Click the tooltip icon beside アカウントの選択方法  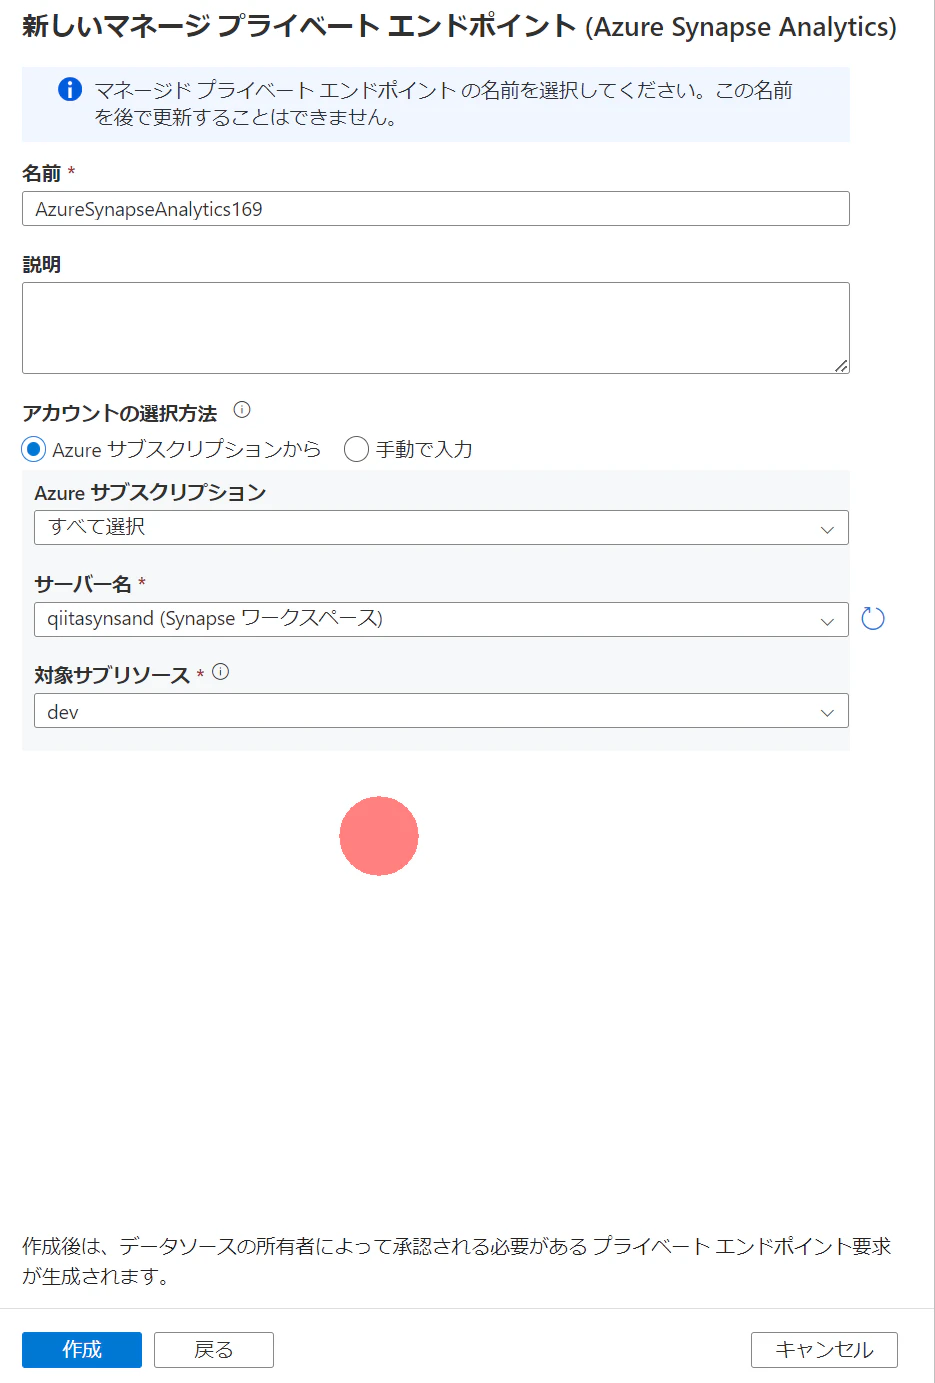243,410
